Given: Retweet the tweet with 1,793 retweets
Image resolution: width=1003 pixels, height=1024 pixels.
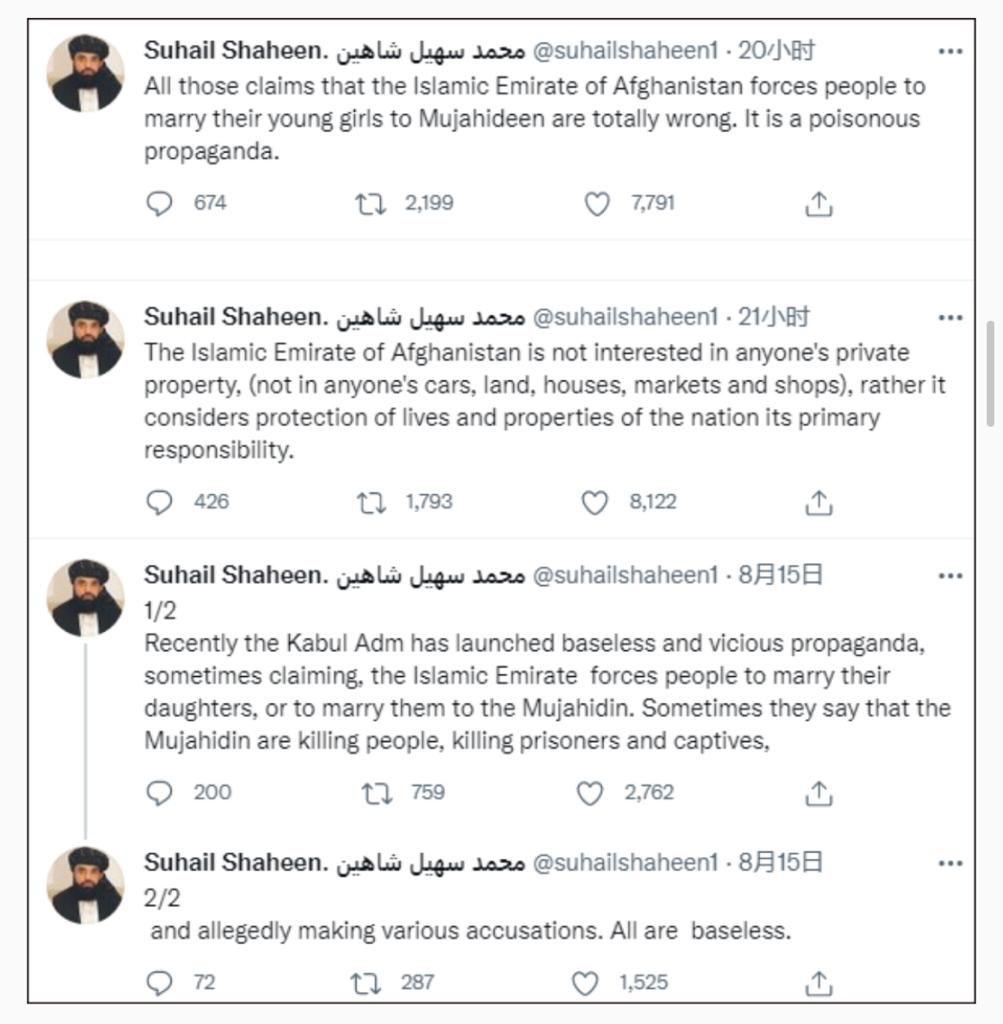Looking at the screenshot, I should click(x=372, y=503).
